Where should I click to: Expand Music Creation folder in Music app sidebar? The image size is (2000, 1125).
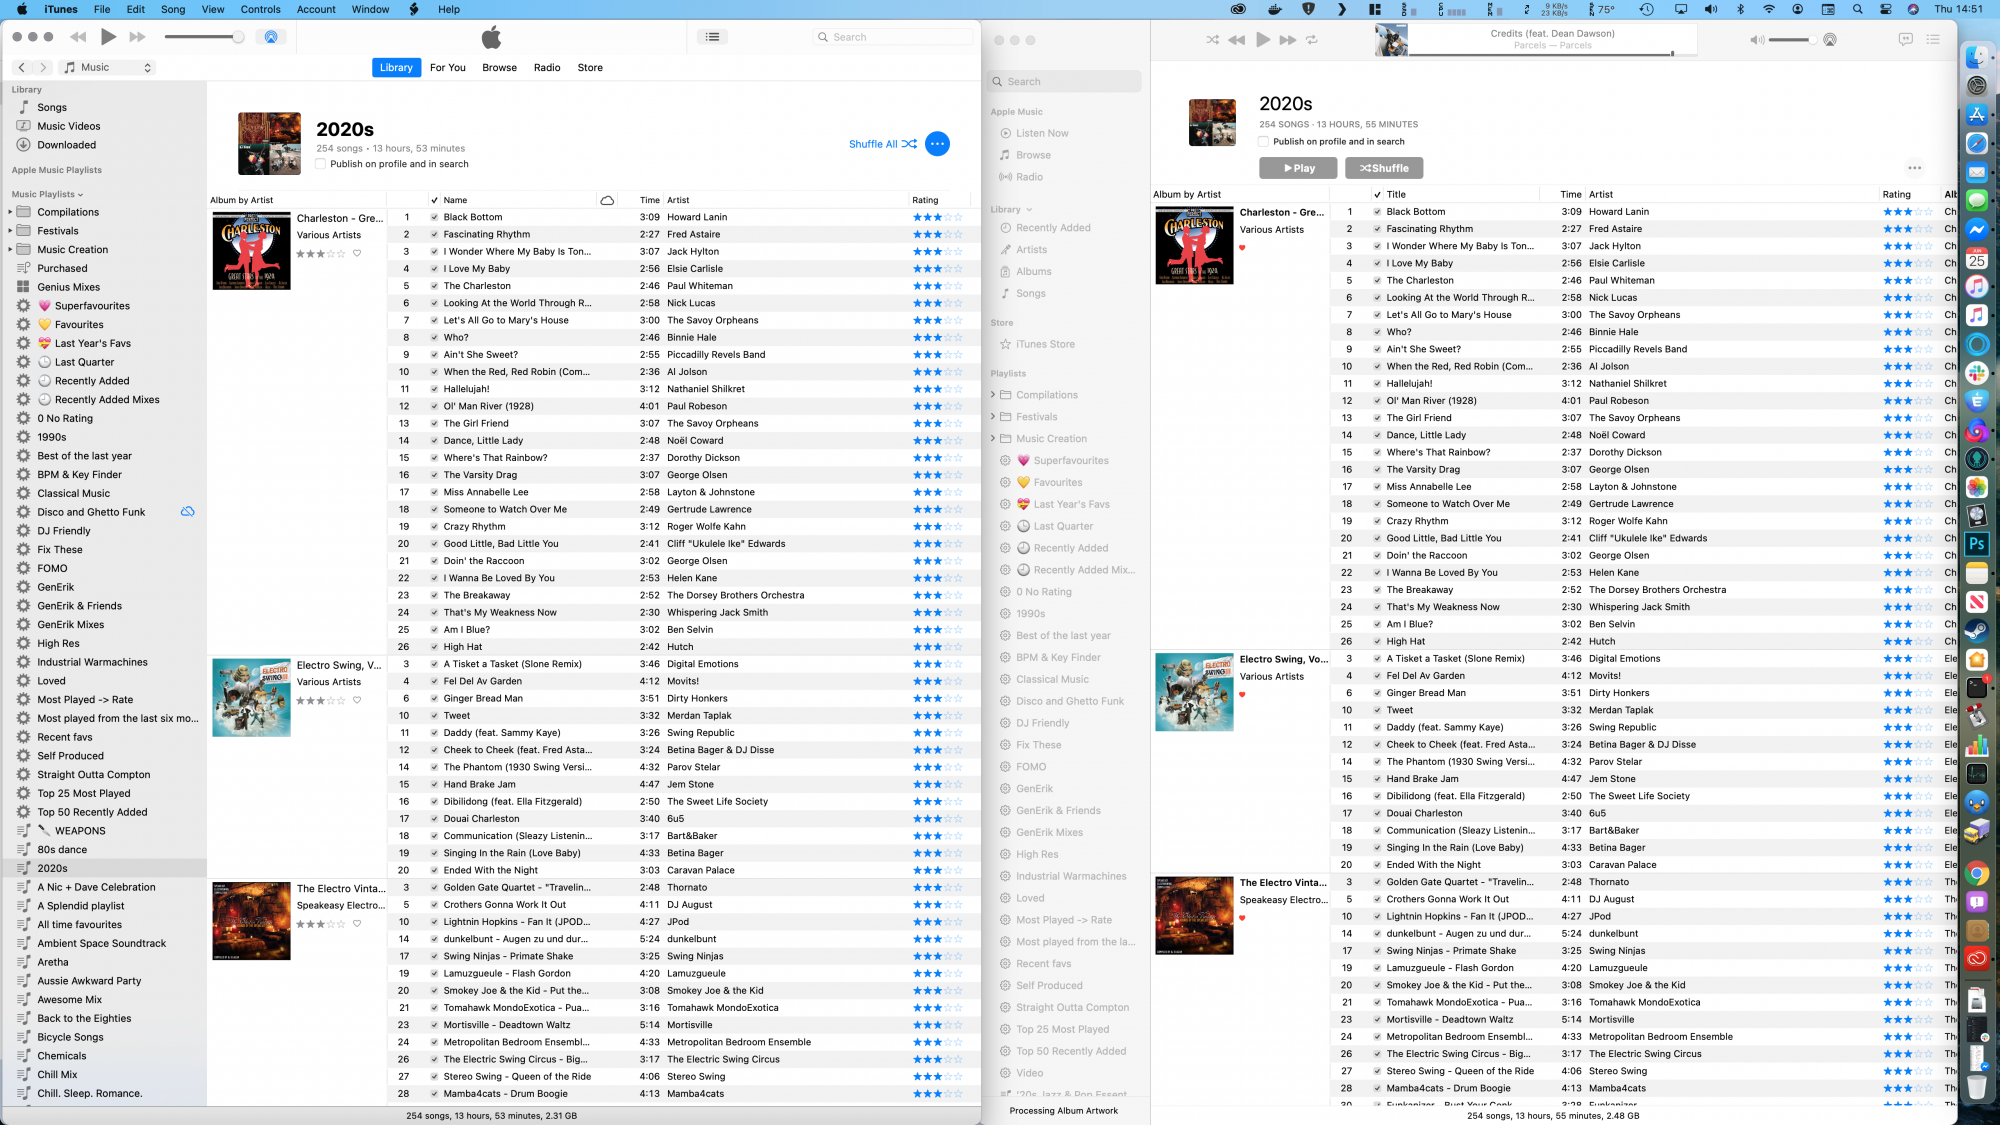pyautogui.click(x=993, y=439)
